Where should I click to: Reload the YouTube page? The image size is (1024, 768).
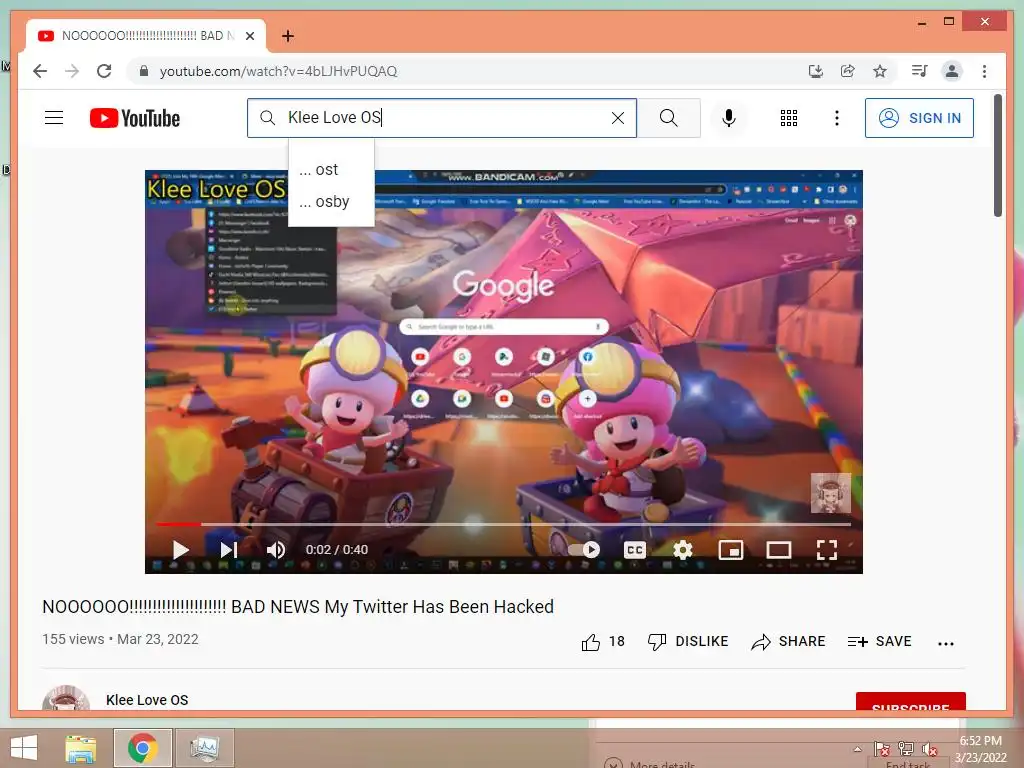tap(104, 71)
